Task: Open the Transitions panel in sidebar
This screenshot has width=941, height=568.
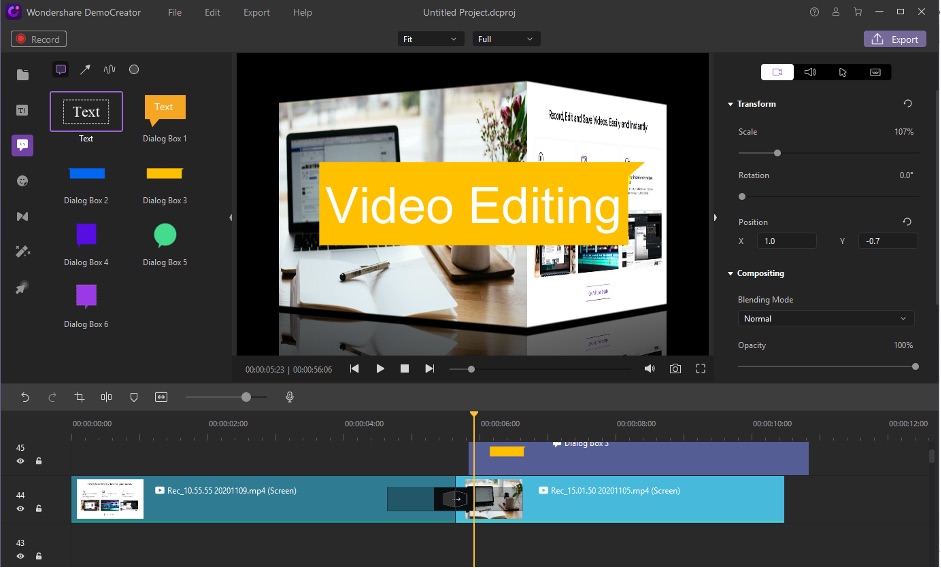Action: [23, 216]
